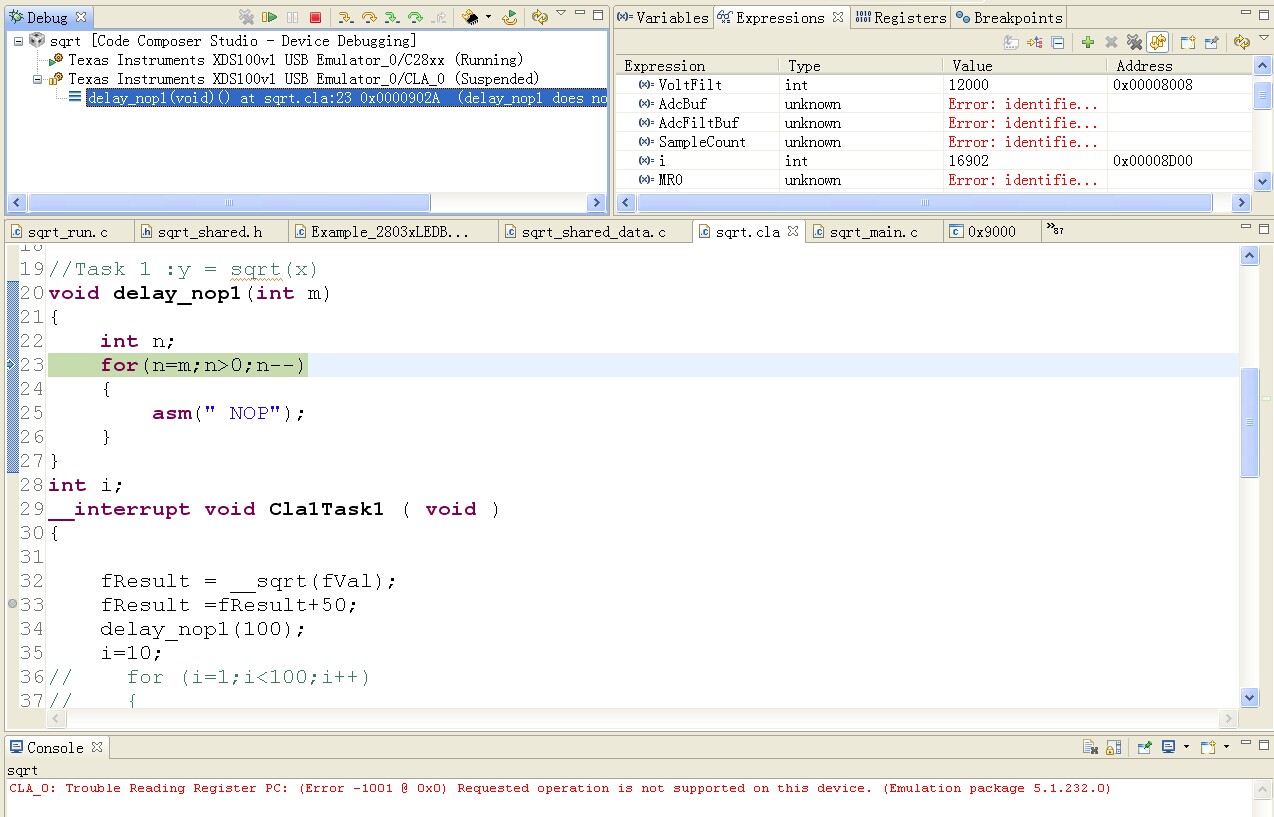Viewport: 1274px width, 817px height.
Task: Toggle Scroll Lock in Console toolbar
Action: [1114, 747]
